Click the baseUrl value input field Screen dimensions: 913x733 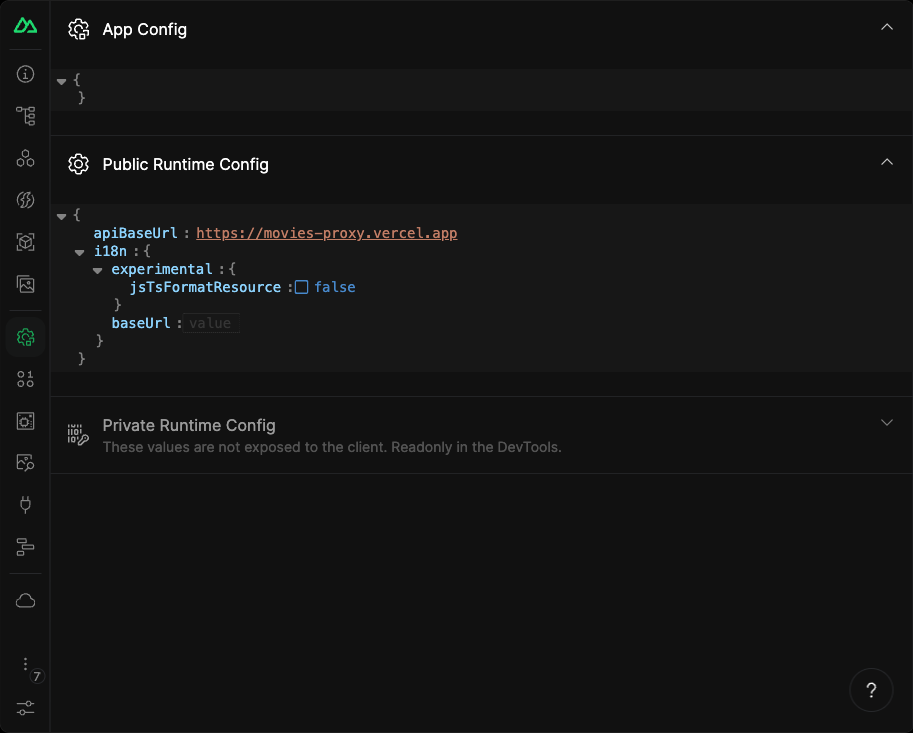pos(211,323)
